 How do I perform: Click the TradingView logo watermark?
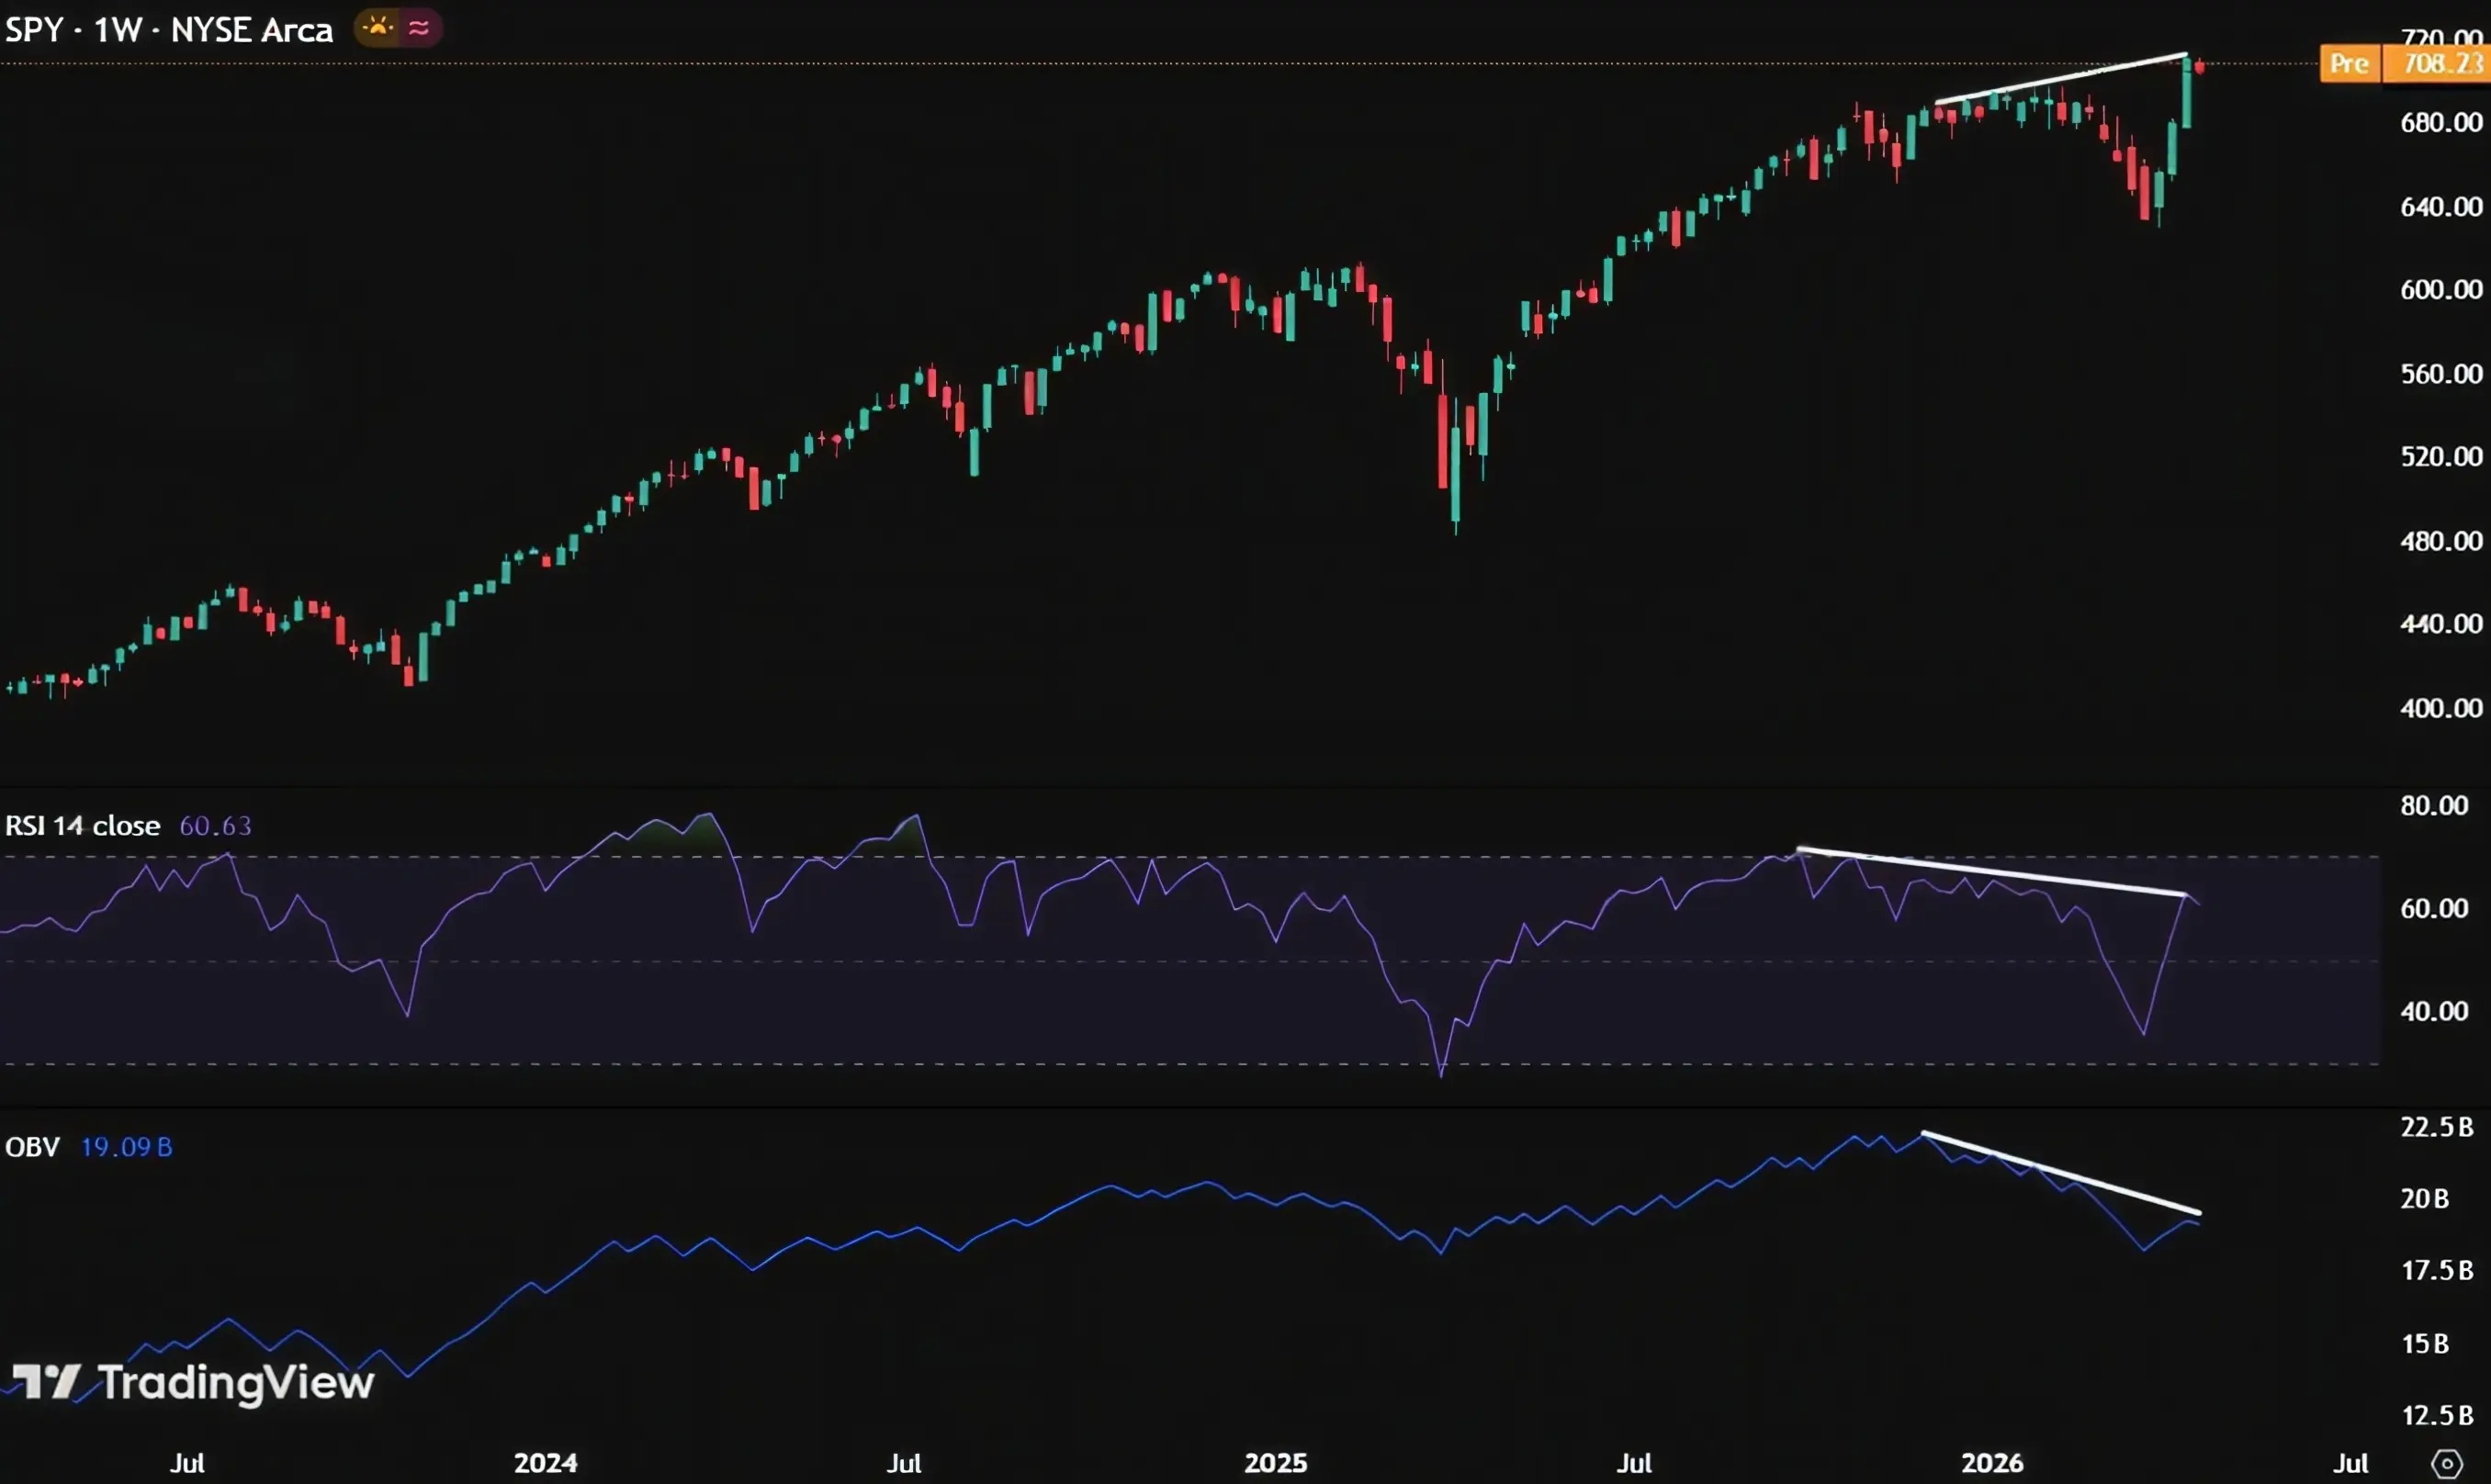[x=192, y=1383]
